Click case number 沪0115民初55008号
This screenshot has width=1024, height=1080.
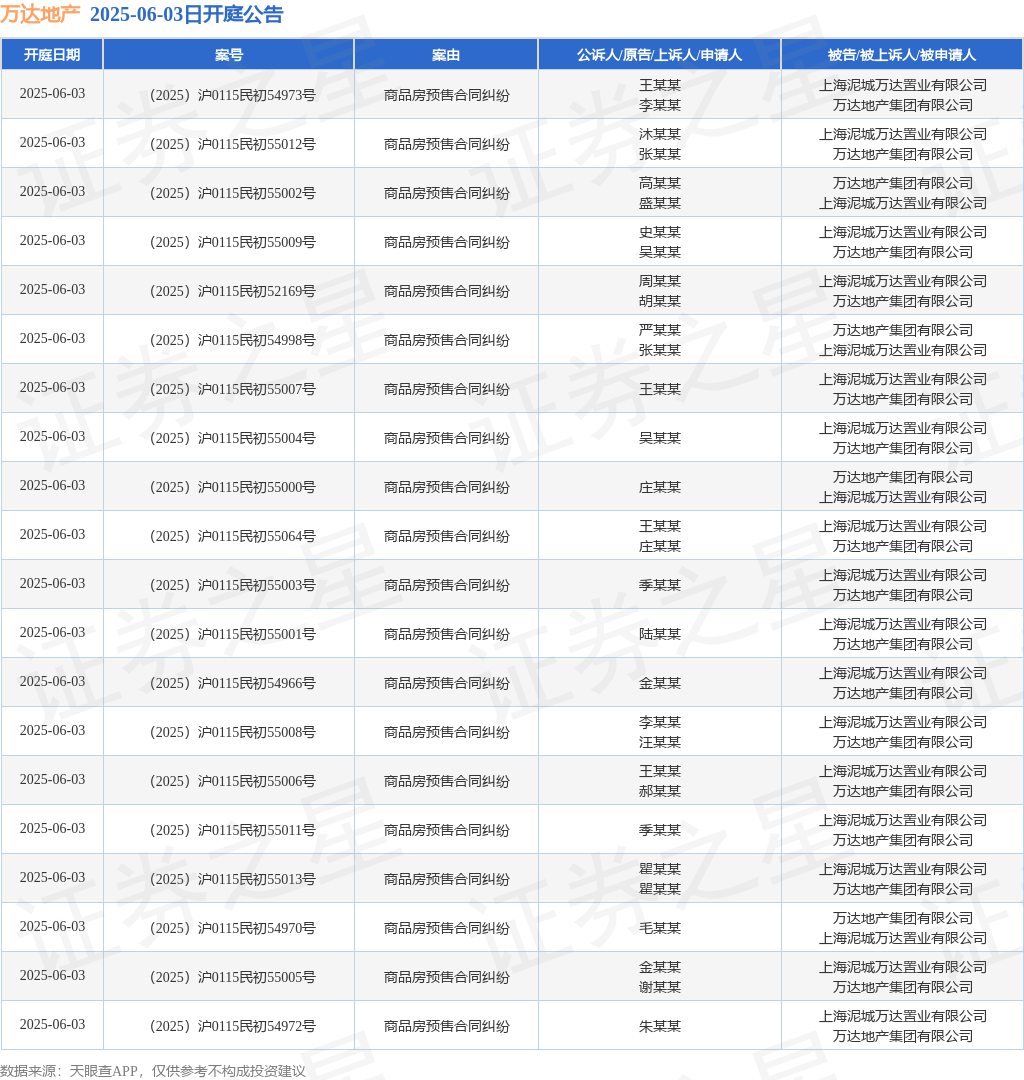(x=233, y=731)
